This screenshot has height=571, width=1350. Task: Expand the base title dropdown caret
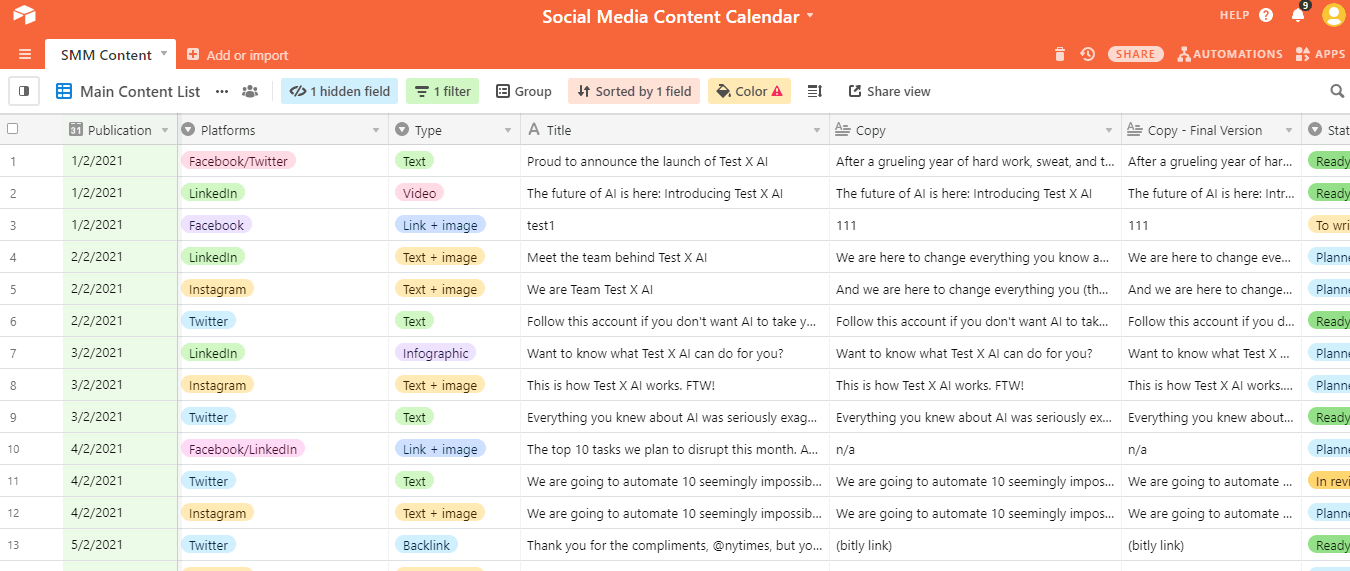click(810, 16)
